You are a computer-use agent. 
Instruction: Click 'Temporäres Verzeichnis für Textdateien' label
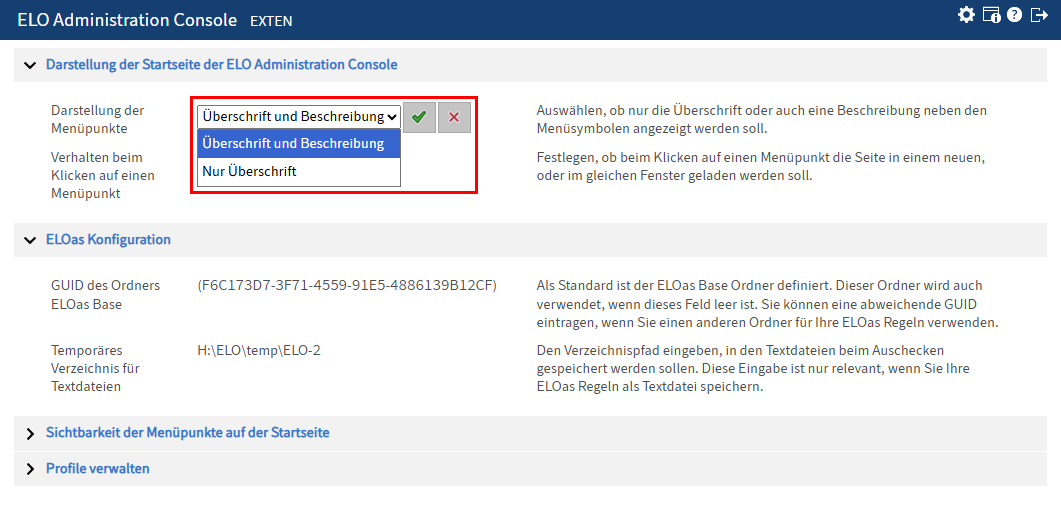(x=96, y=369)
